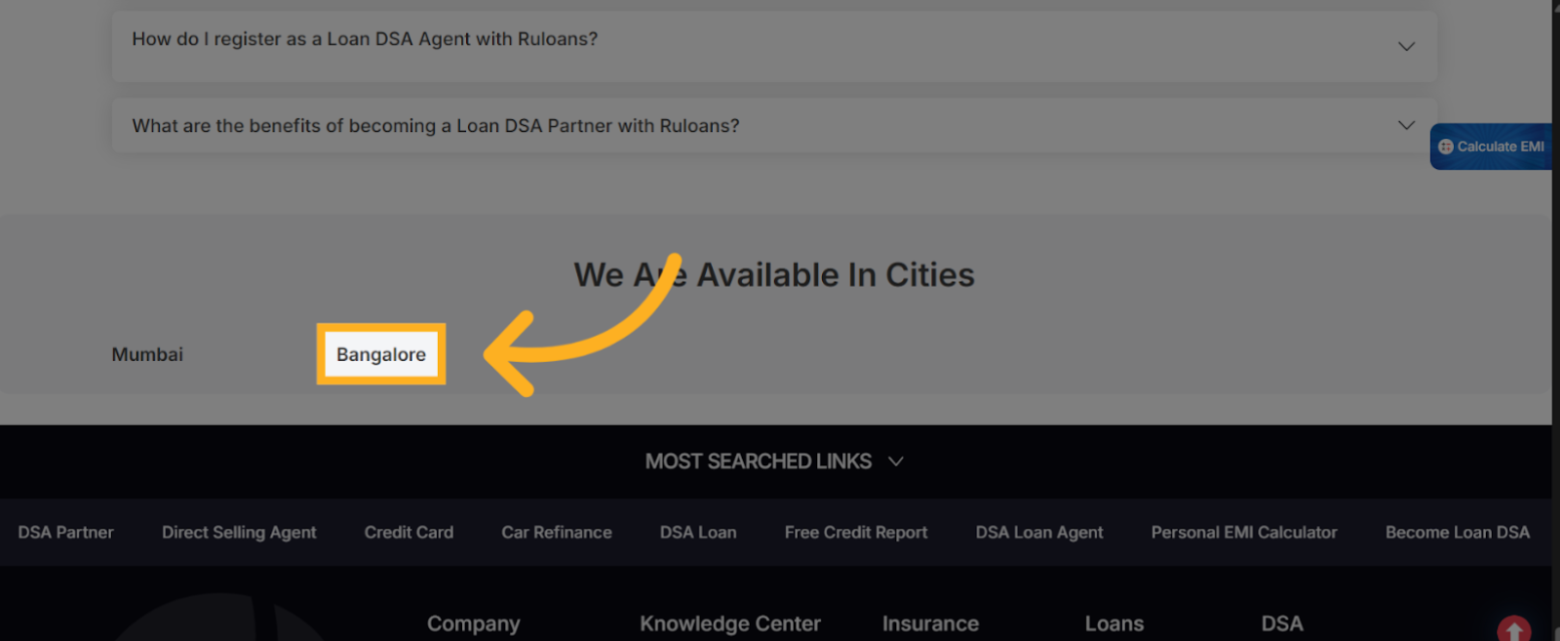This screenshot has height=641, width=1560.
Task: Click the DSA Loan Agent link
Action: [1039, 532]
